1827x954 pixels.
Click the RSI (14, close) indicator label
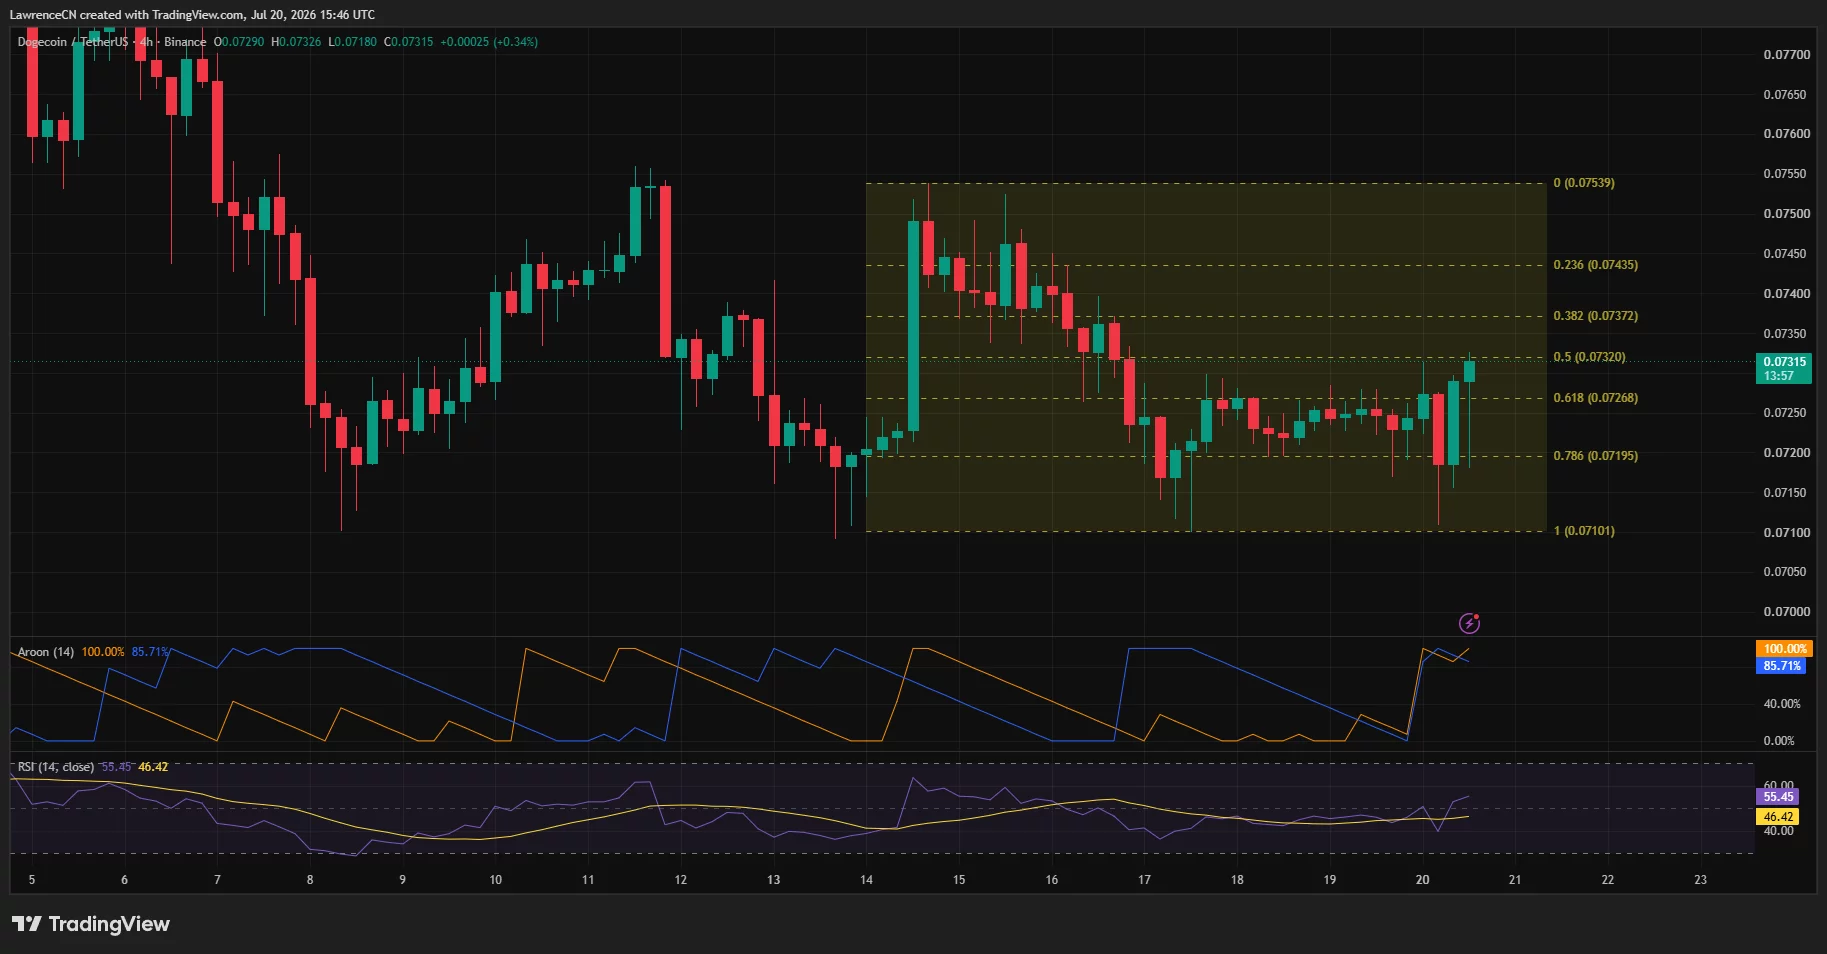click(x=56, y=767)
